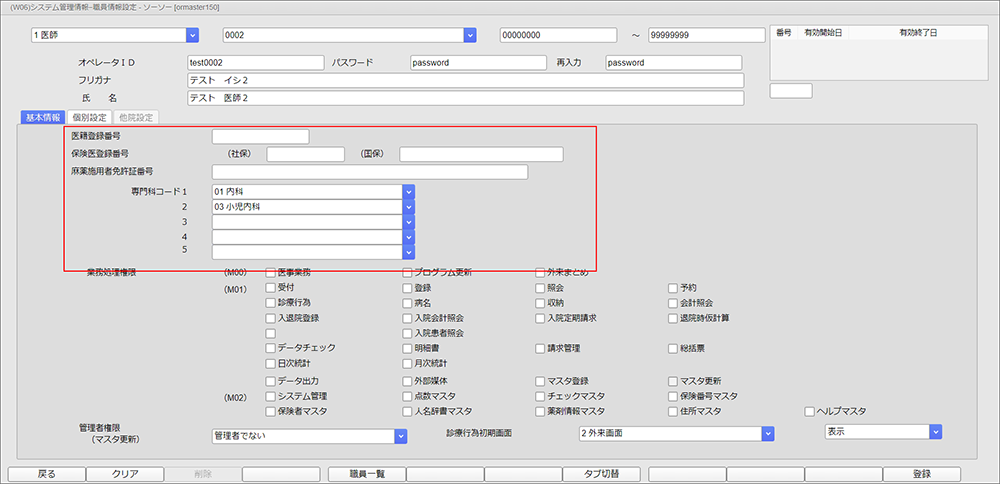Check the 入院患者照会 checkbox
This screenshot has height=484, width=1000.
pos(408,334)
